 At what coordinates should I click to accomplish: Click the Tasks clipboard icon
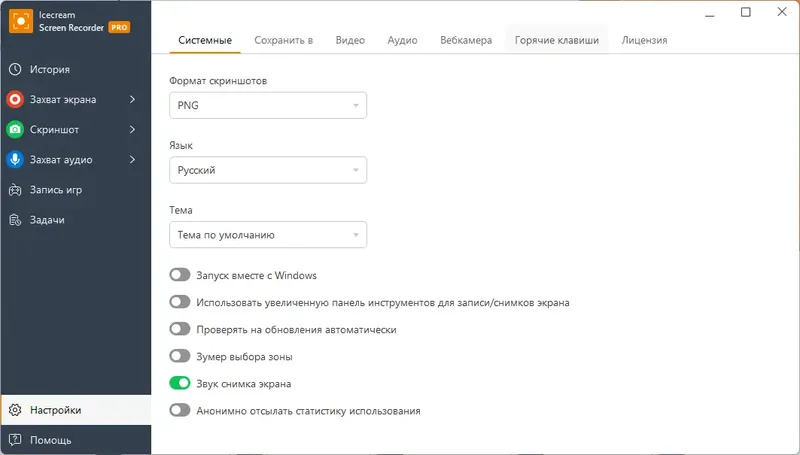pos(15,220)
